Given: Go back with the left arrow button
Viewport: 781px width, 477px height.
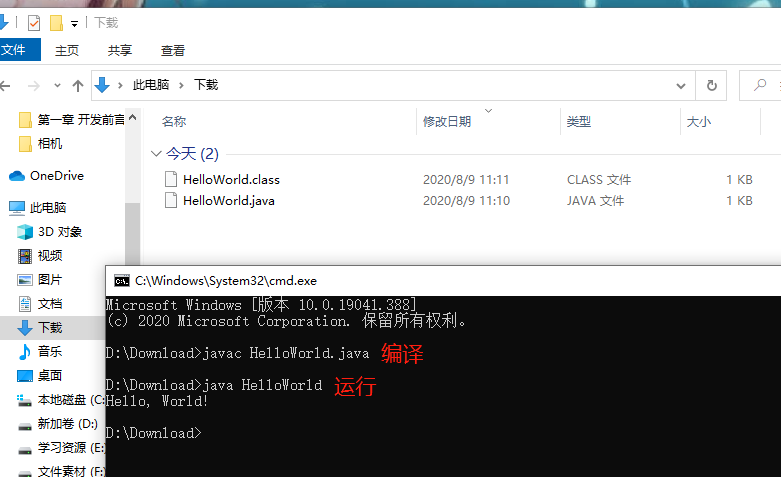Looking at the screenshot, I should tap(5, 86).
